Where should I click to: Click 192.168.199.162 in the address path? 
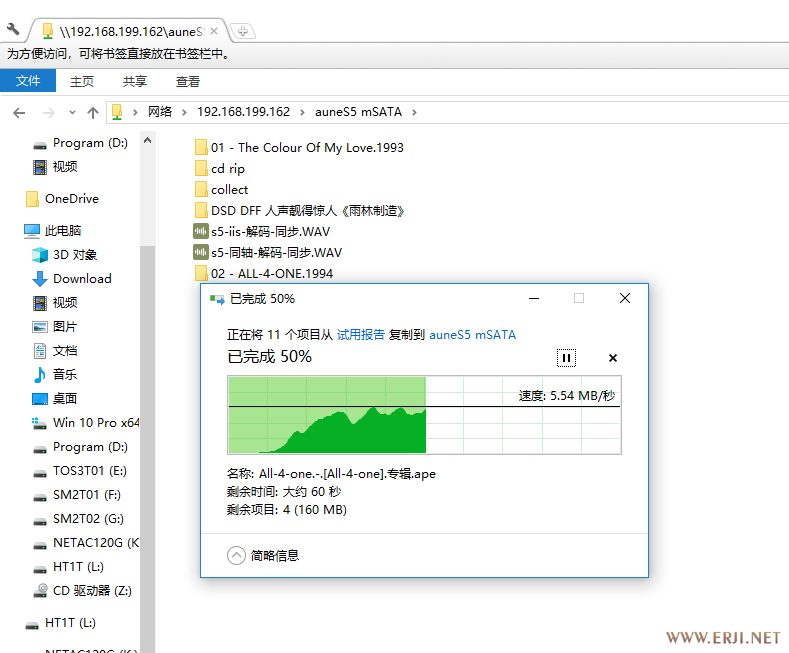(x=244, y=112)
